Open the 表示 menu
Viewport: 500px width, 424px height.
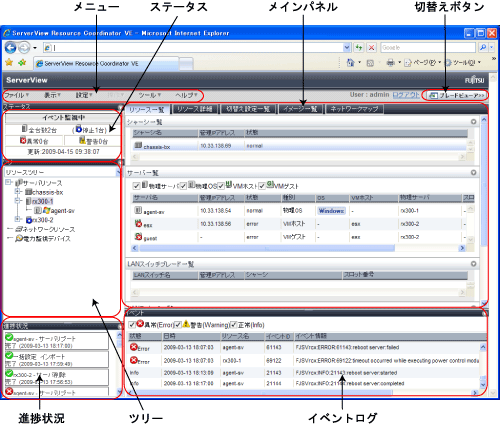tap(52, 95)
